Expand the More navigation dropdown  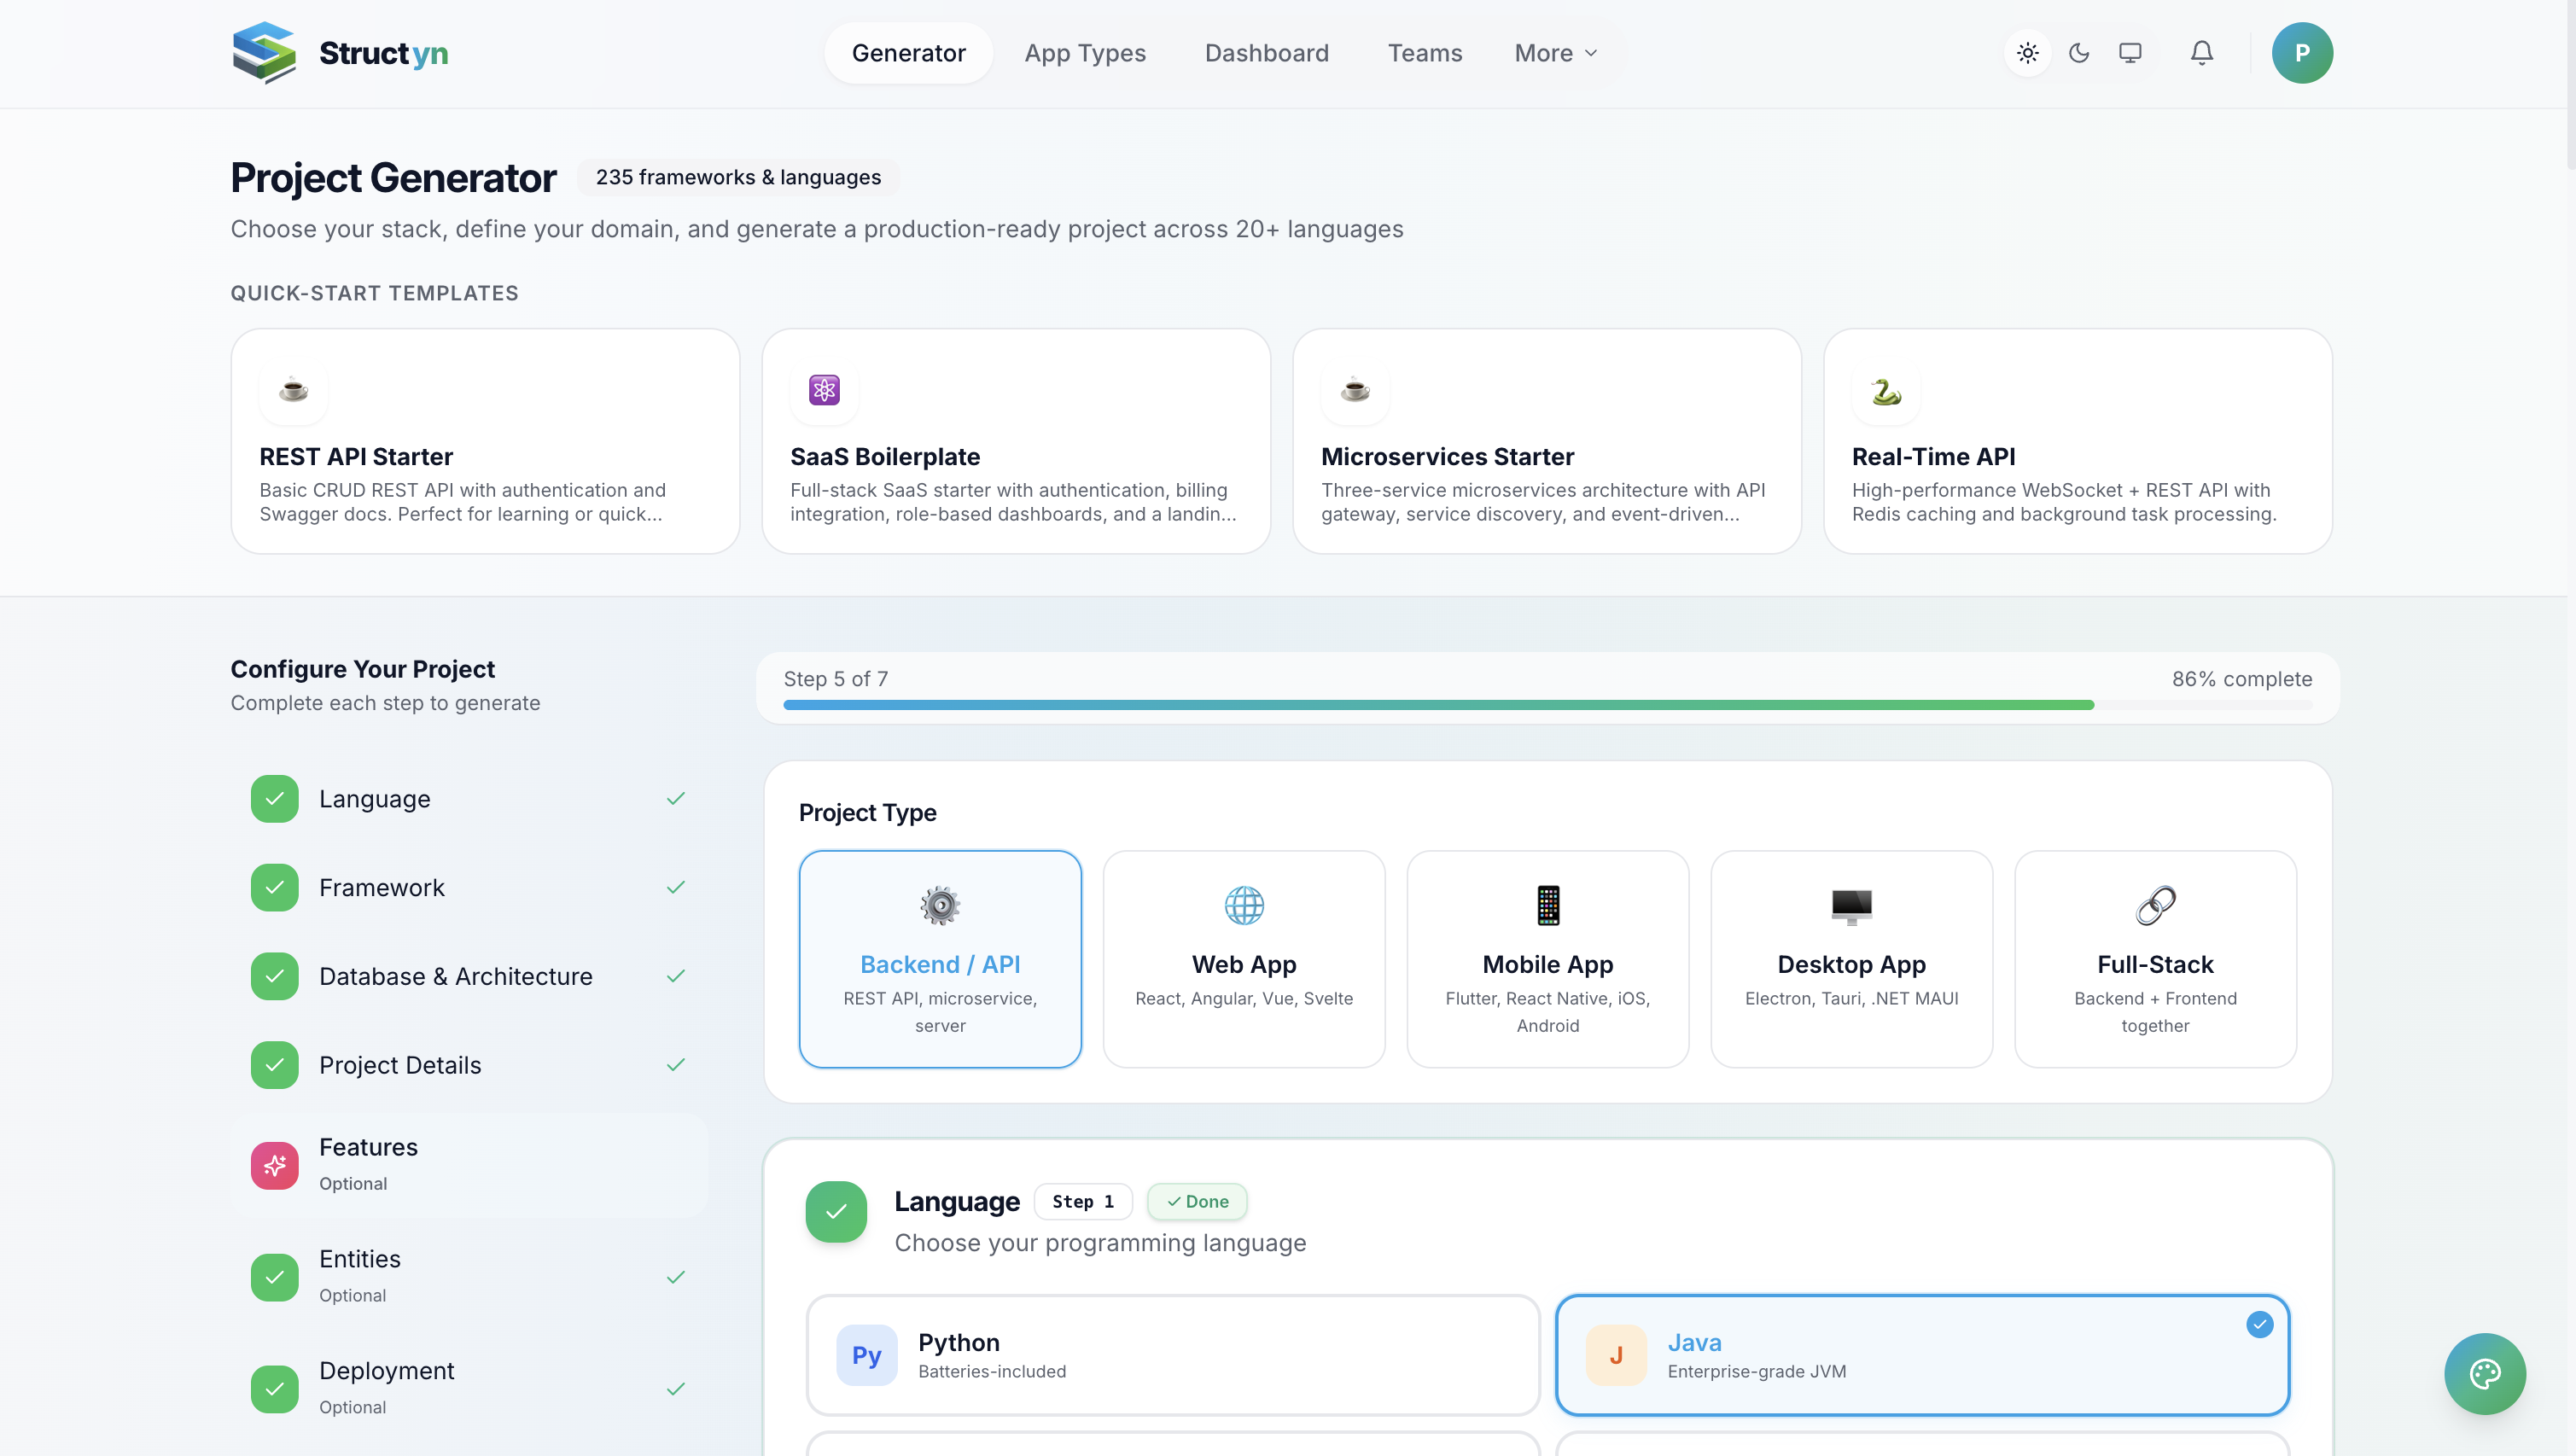pos(1556,53)
